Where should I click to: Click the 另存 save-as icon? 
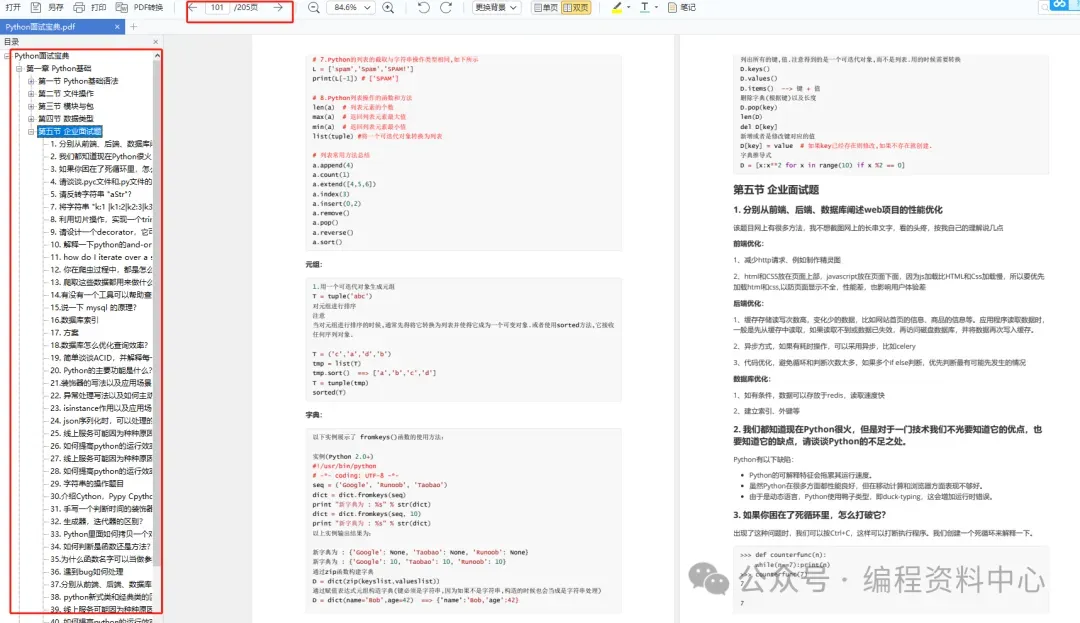coord(36,8)
